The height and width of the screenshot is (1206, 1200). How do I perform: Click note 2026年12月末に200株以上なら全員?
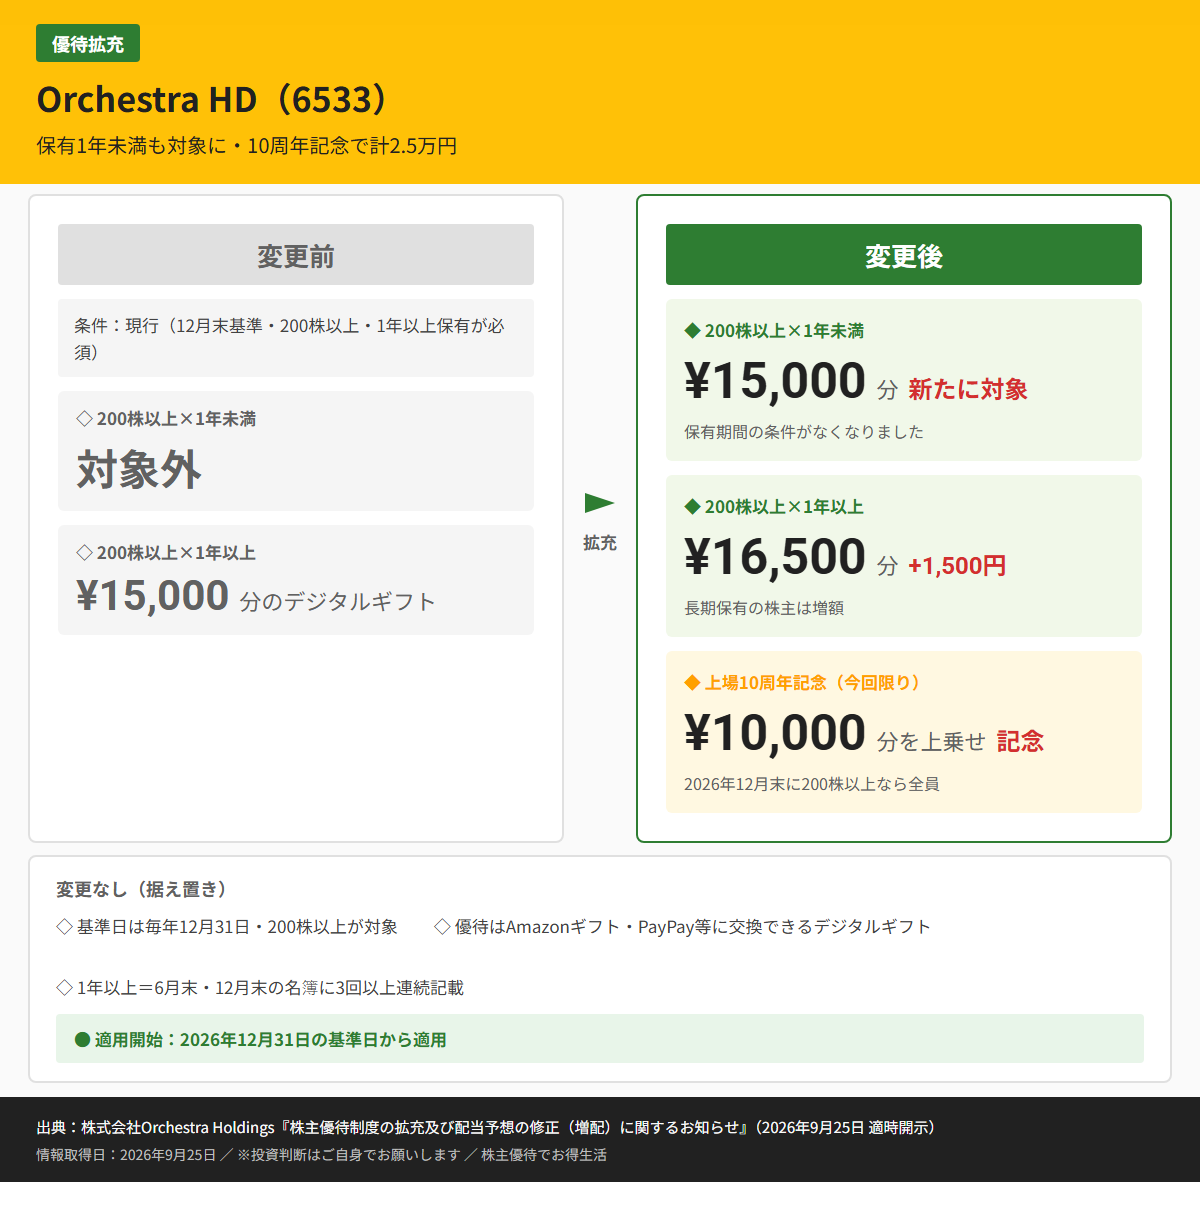[812, 784]
